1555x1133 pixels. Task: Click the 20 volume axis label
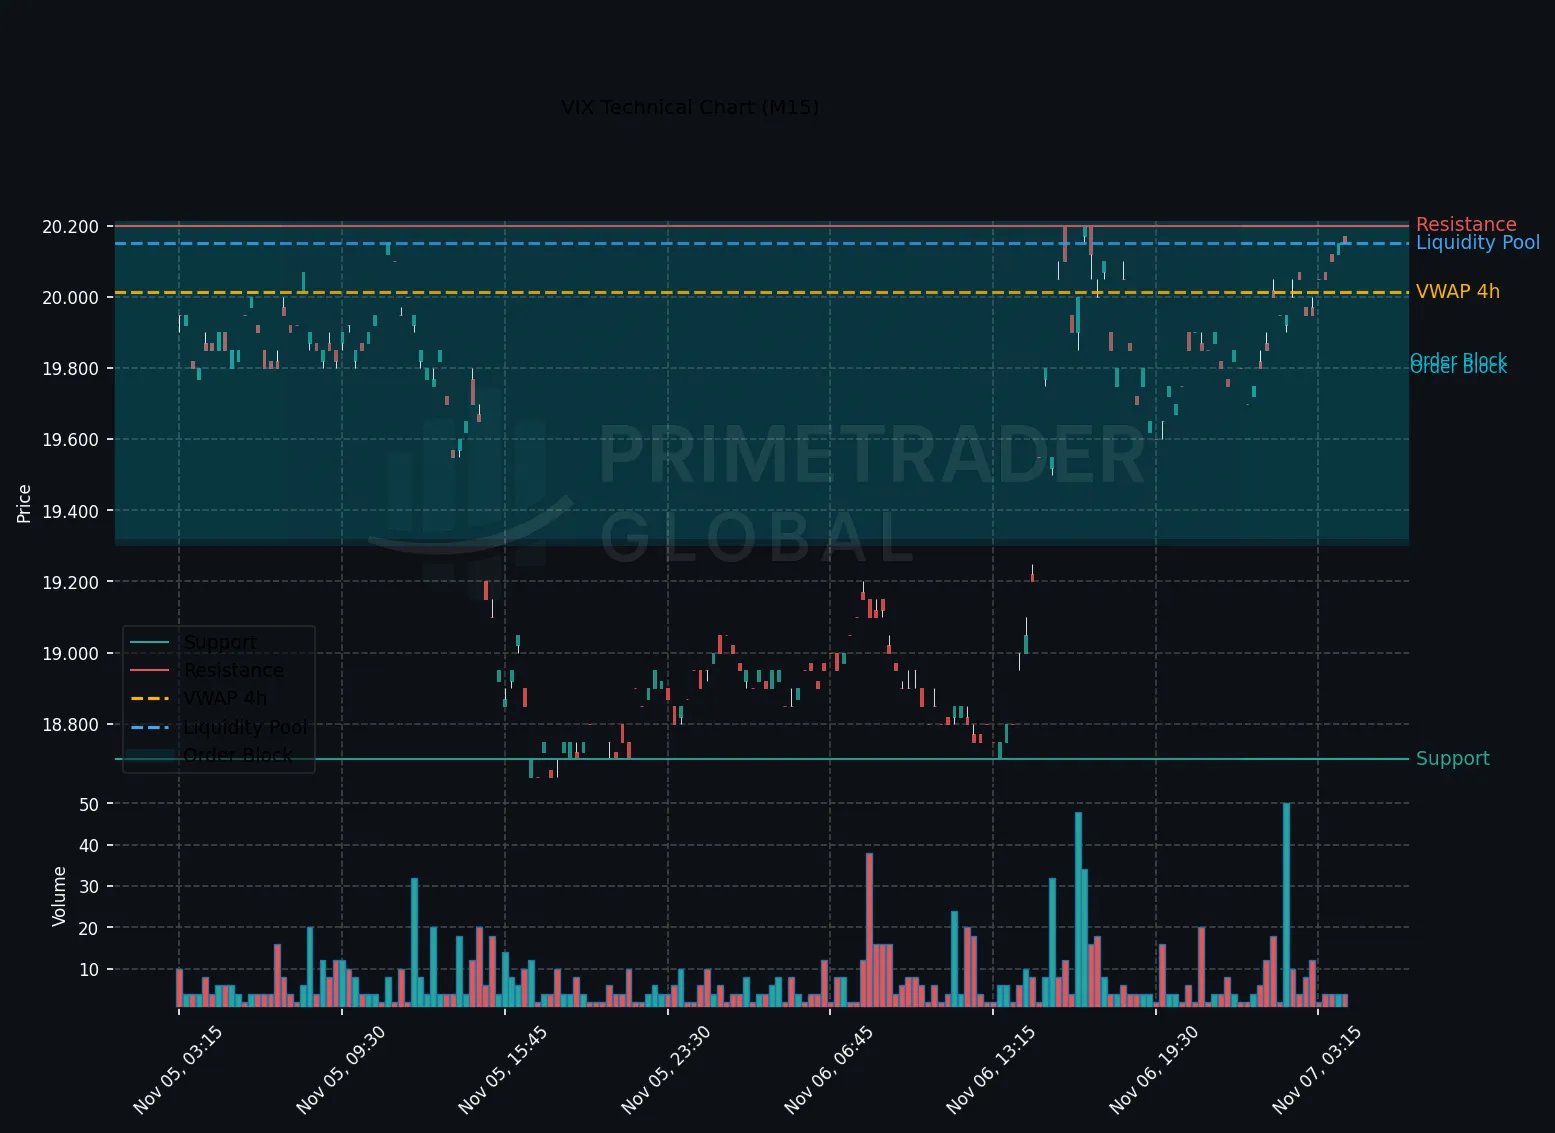89,928
